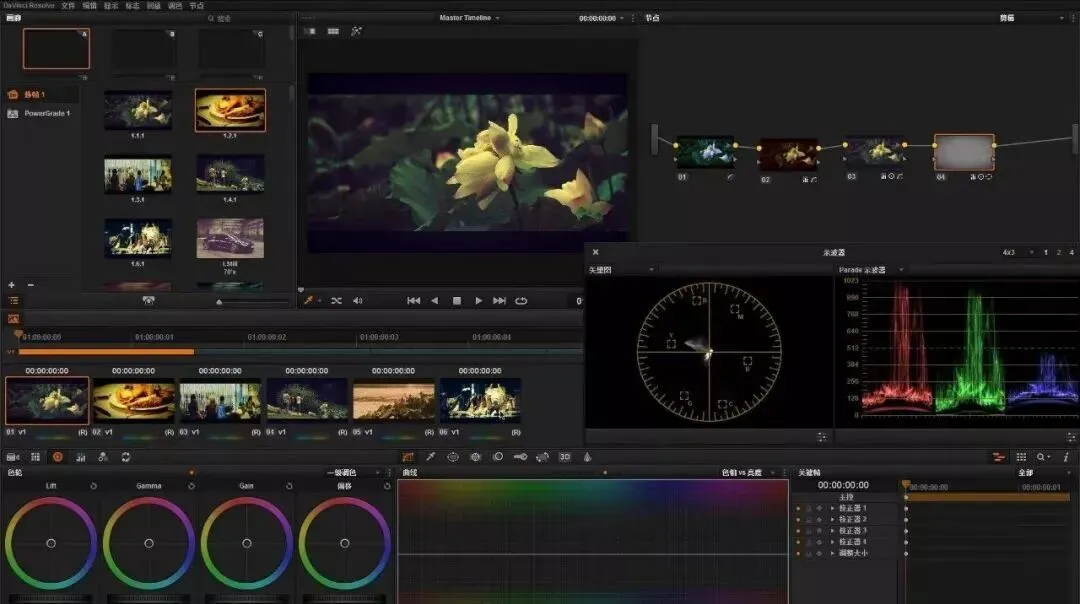This screenshot has height=604, width=1080.
Task: Open the Power Window palette icon
Action: click(453, 457)
